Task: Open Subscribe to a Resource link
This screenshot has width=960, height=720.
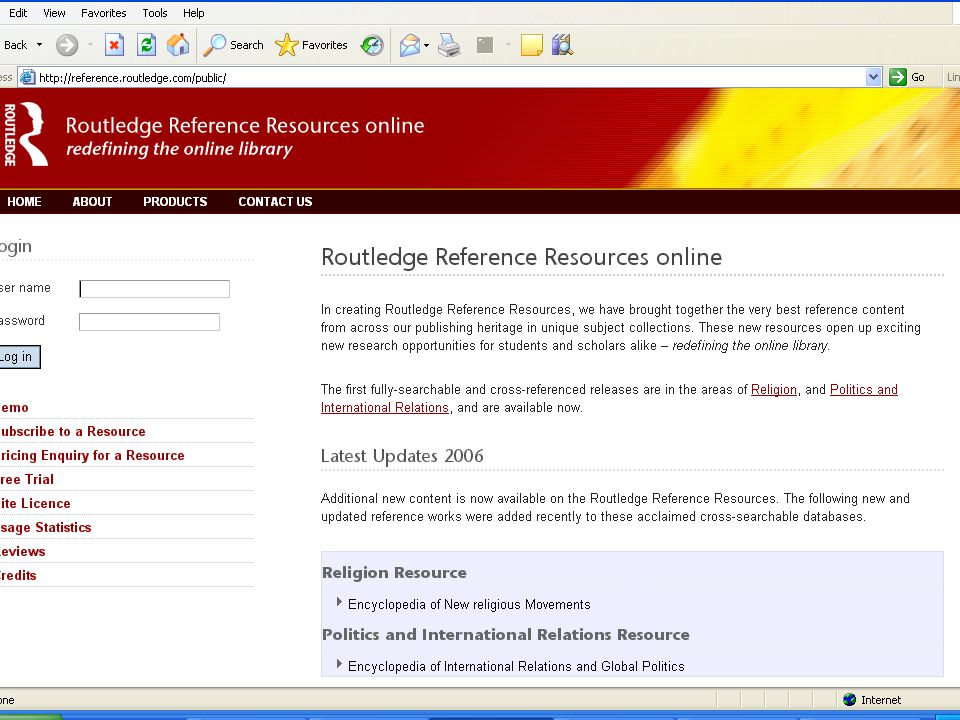Action: point(73,432)
